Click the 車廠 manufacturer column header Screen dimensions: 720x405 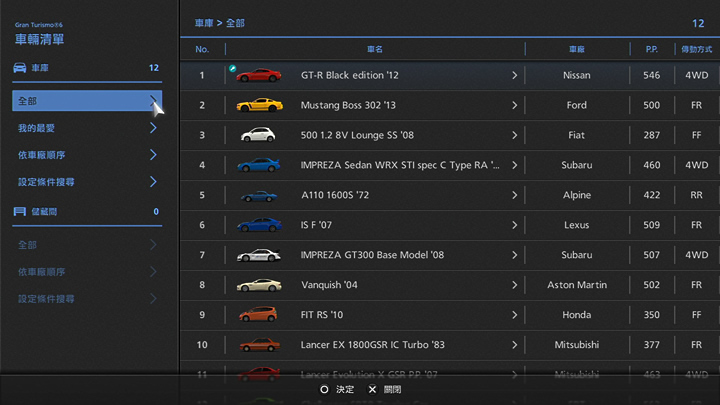point(576,49)
